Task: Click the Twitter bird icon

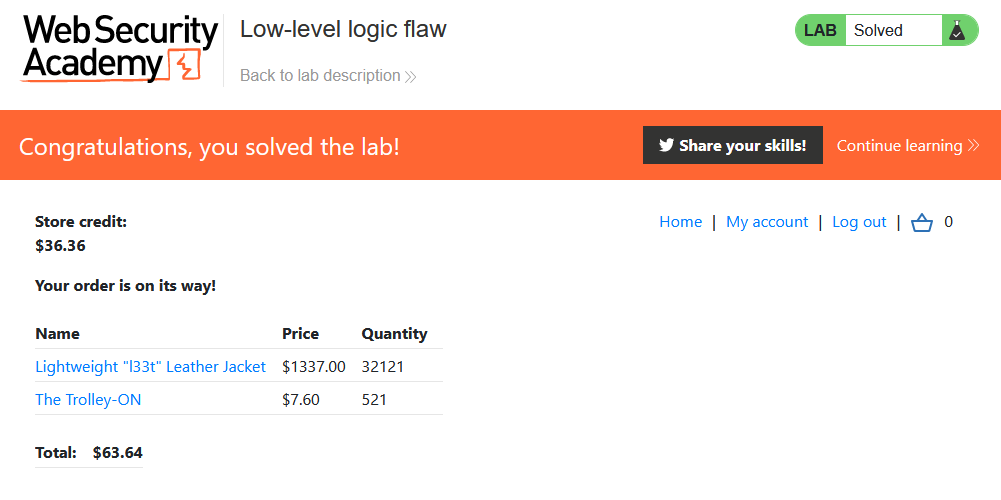Action: pyautogui.click(x=666, y=145)
